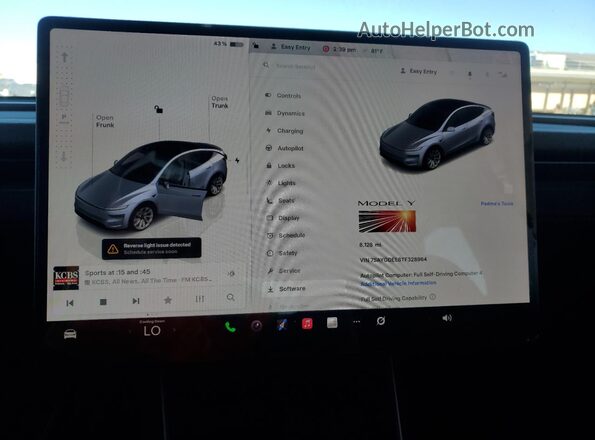Screen dimensions: 595x440
Task: Favorite the KCBS station with star icon
Action: [x=167, y=300]
